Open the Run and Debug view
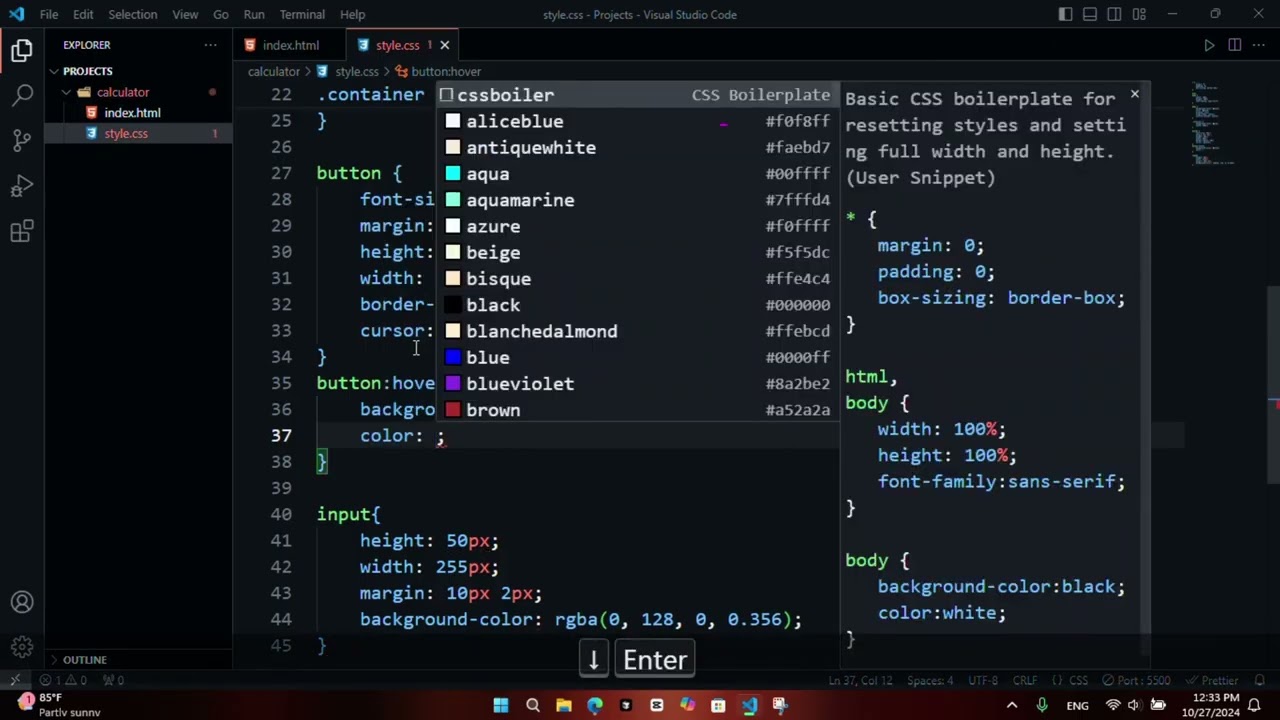The image size is (1280, 720). (x=22, y=187)
